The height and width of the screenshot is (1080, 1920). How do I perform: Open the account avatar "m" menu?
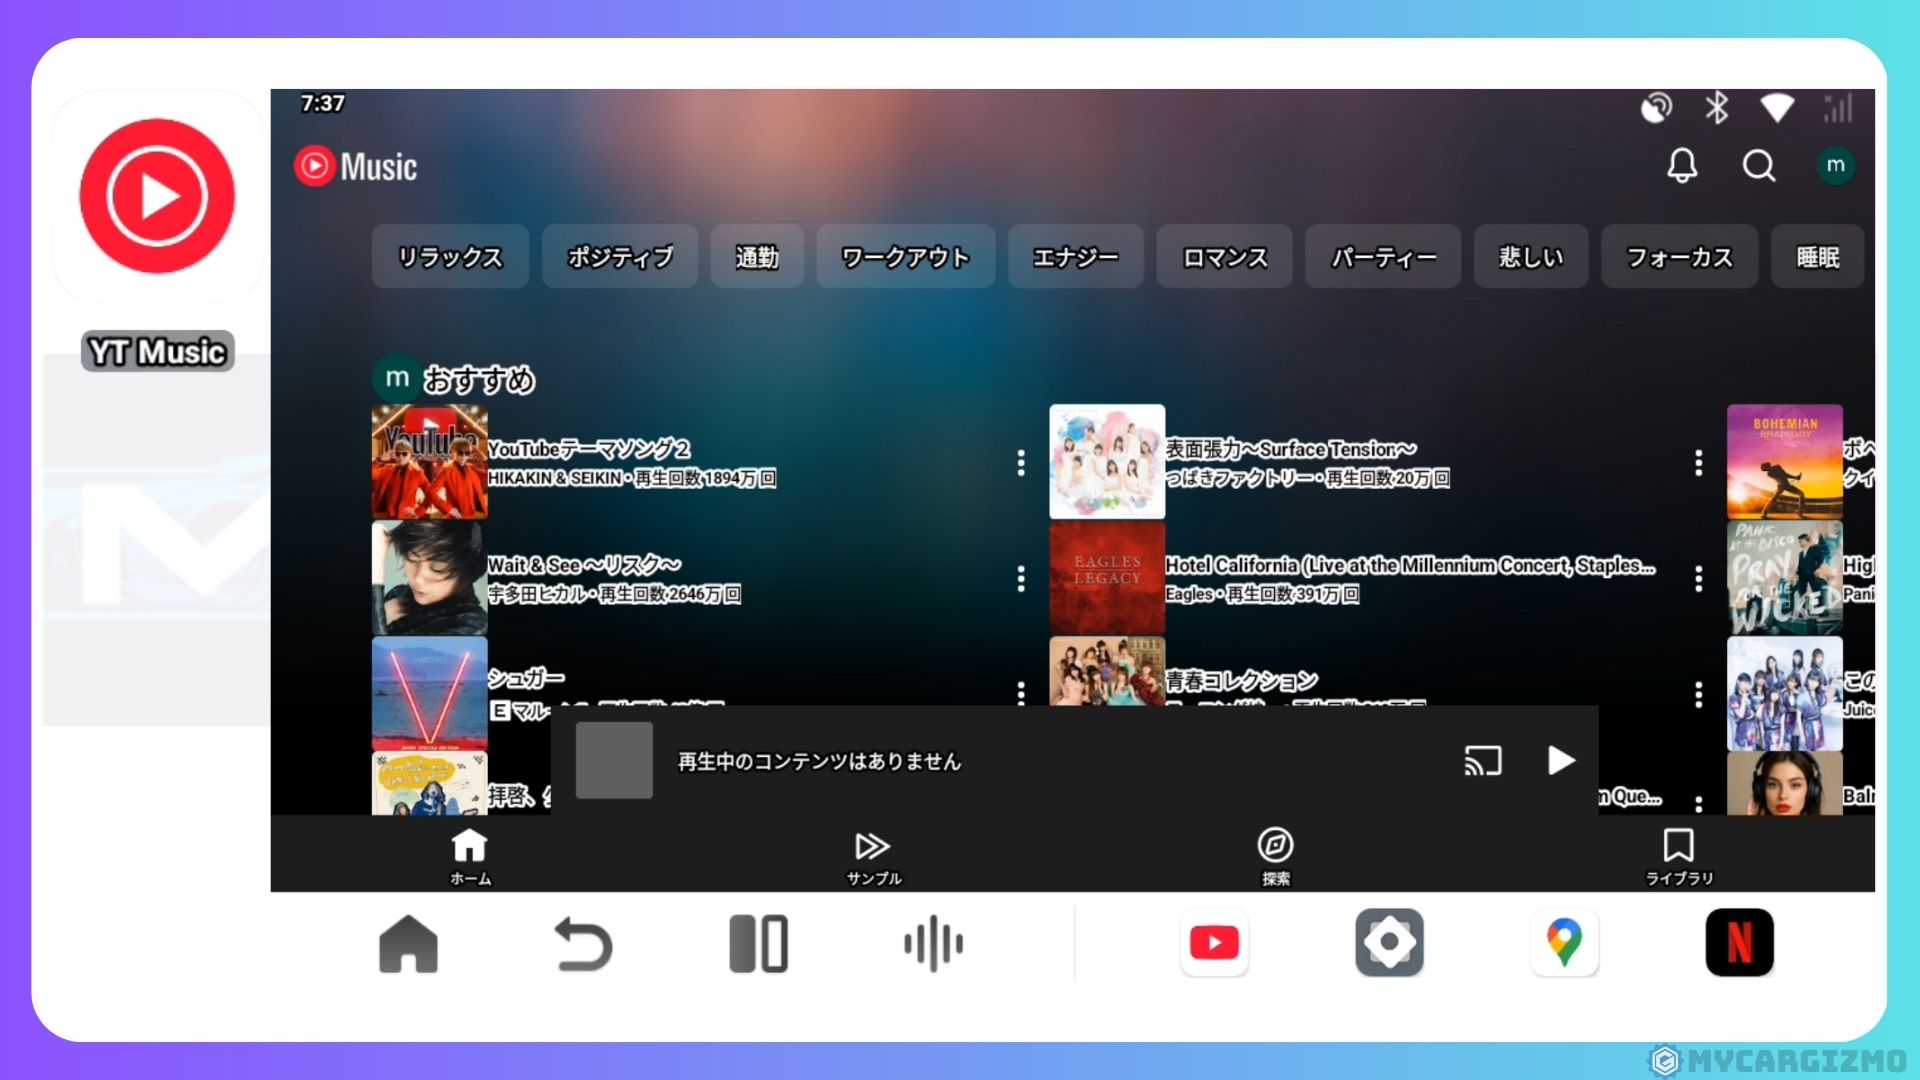(x=1835, y=166)
